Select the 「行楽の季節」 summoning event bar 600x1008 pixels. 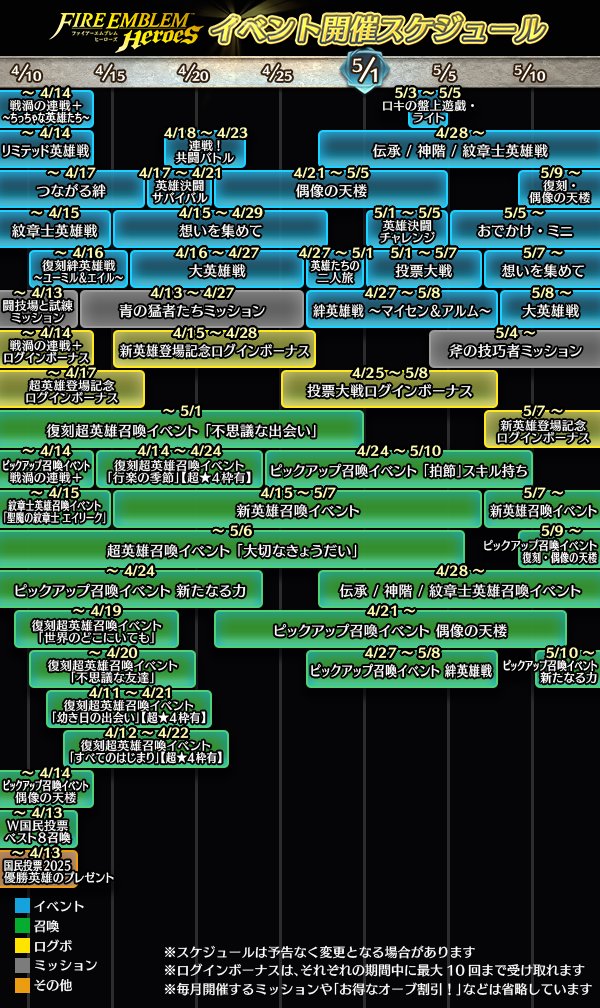click(x=179, y=471)
